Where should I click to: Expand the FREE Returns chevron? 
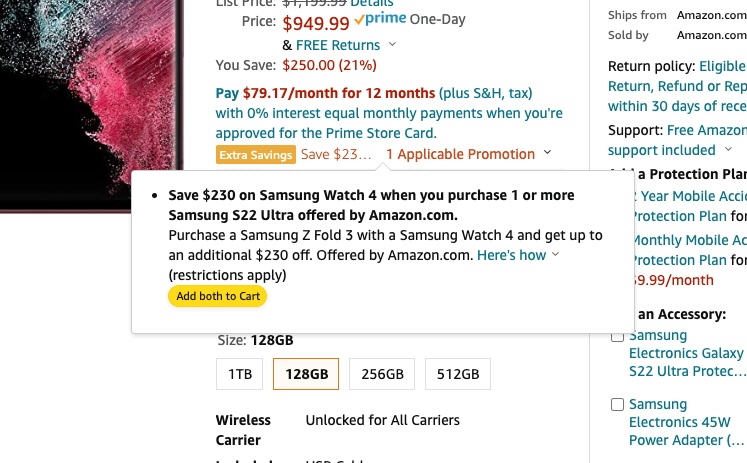point(392,45)
